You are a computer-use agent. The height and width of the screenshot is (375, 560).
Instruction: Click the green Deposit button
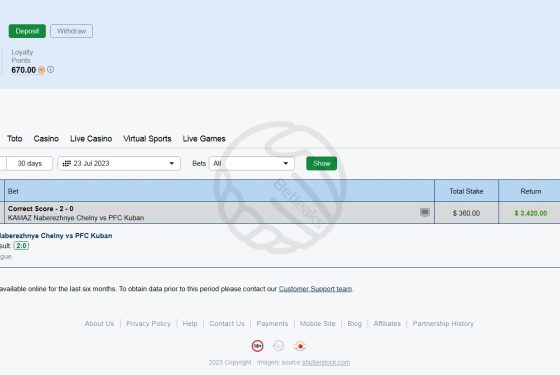(x=27, y=31)
